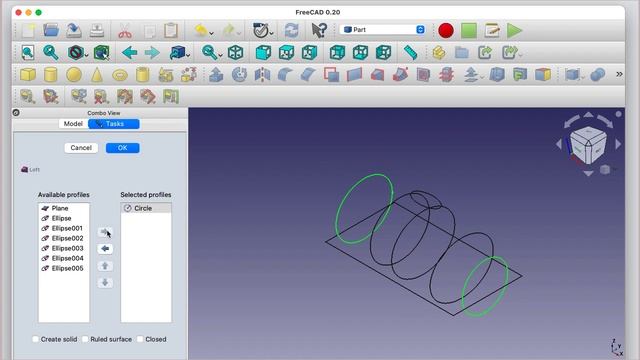Switch to the Model tab
The height and width of the screenshot is (360, 640).
click(73, 124)
